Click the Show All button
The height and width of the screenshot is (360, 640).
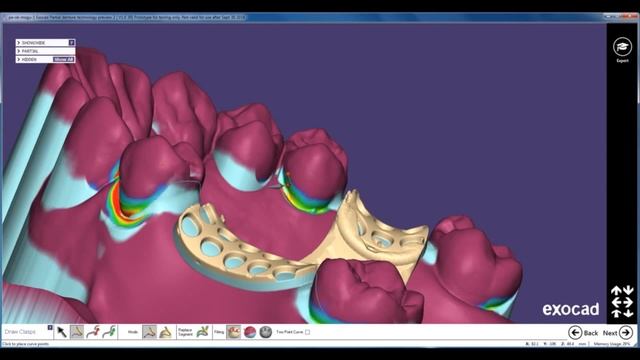[x=63, y=60]
